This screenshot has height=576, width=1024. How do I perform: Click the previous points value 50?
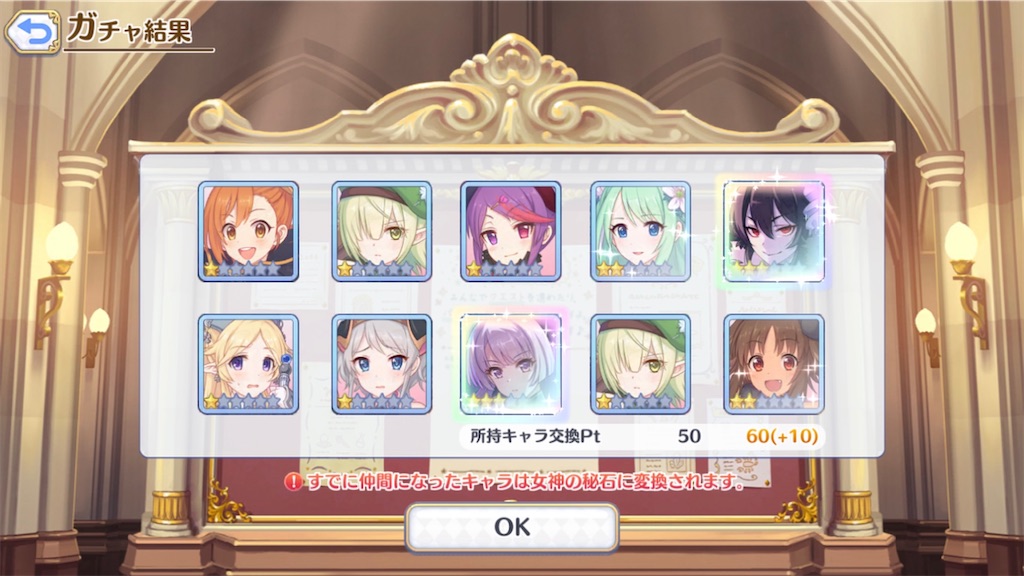point(689,436)
